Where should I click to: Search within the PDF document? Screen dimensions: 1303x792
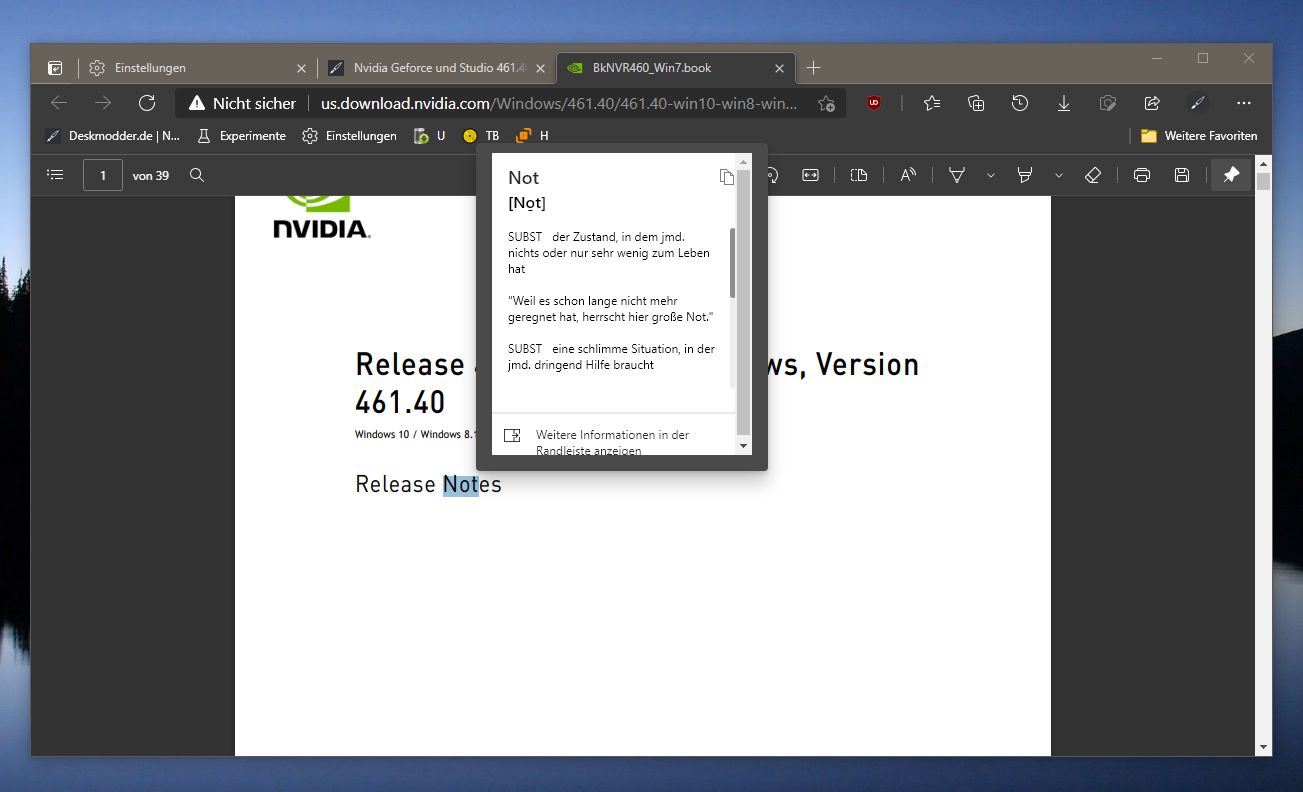click(197, 175)
